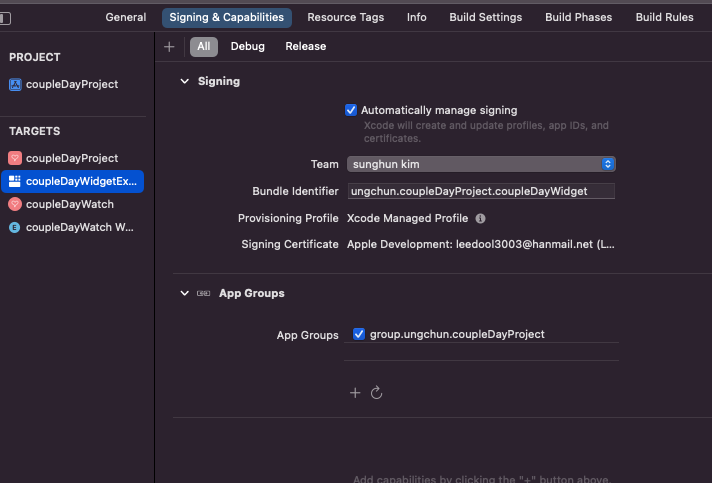Switch to Build Phases tab

click(578, 17)
